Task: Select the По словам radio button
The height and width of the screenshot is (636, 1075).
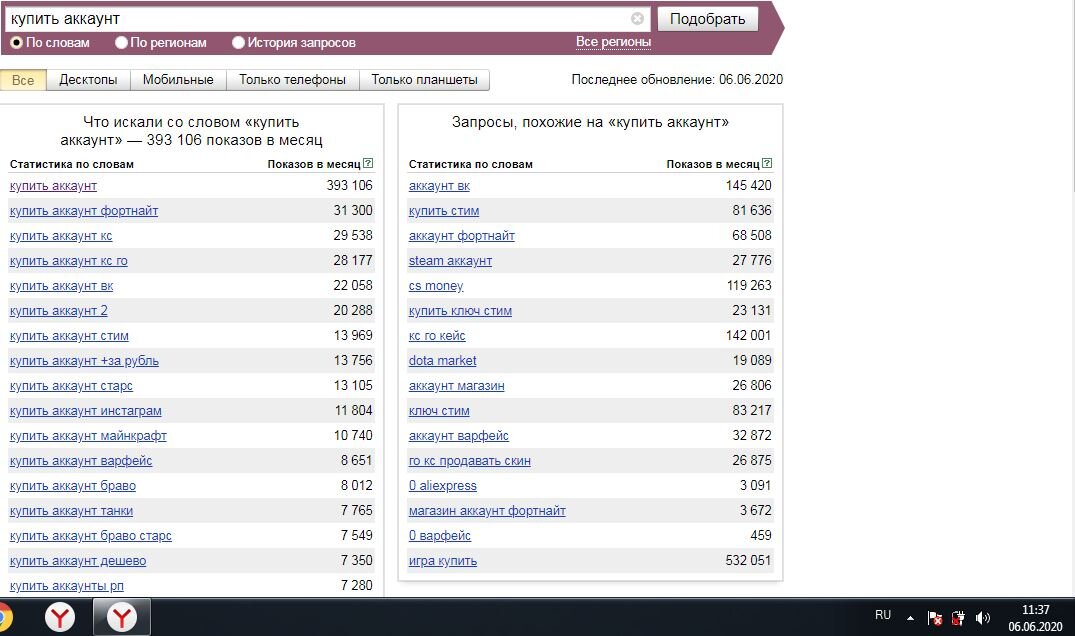Action: [16, 42]
